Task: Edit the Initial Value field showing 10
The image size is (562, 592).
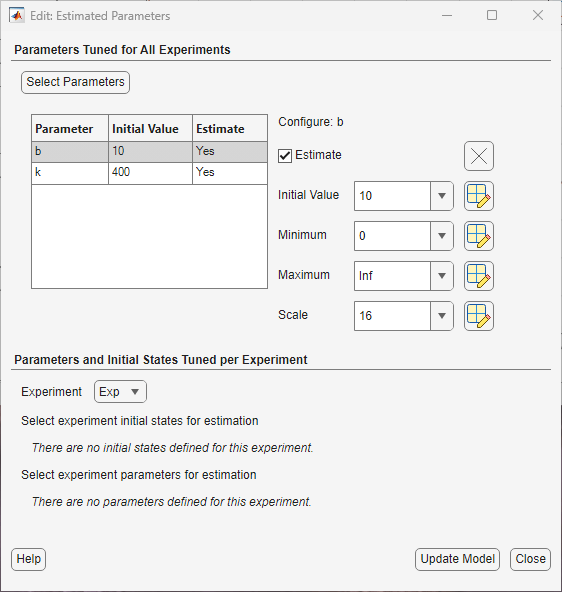Action: 392,196
